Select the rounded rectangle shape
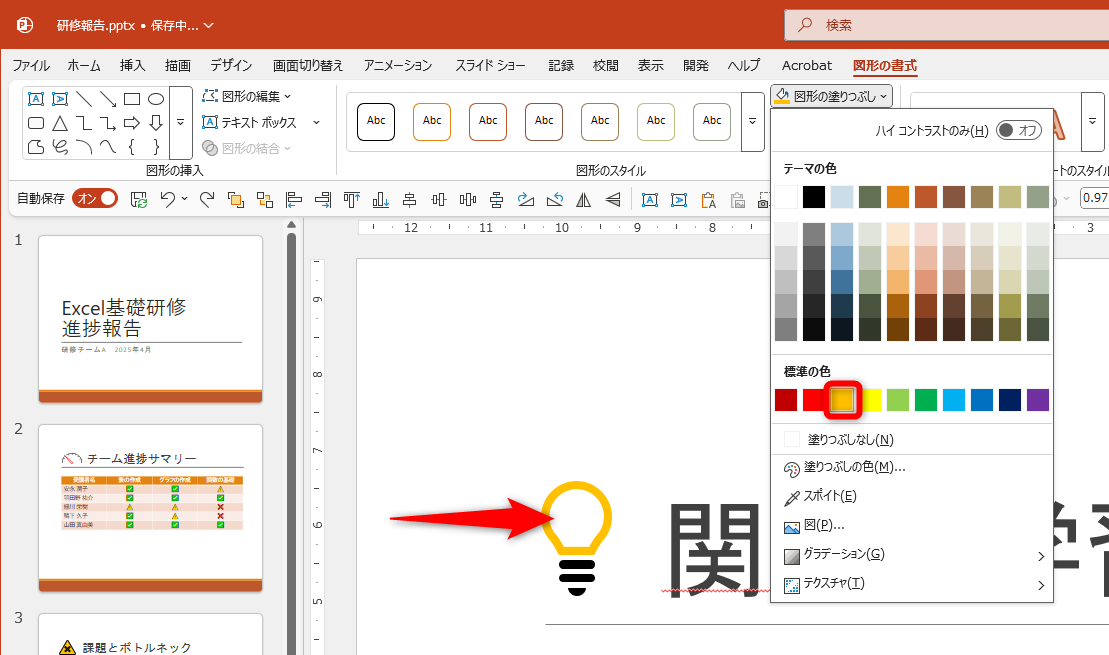 pyautogui.click(x=36, y=123)
